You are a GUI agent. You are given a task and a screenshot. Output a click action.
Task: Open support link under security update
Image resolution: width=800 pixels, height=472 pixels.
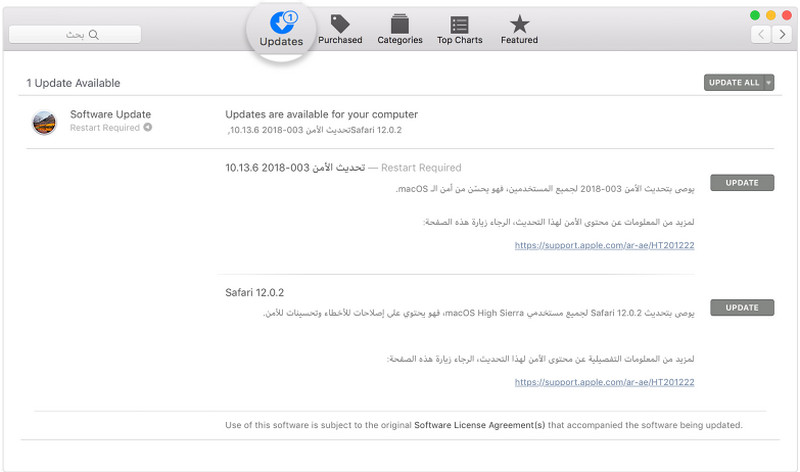point(604,245)
